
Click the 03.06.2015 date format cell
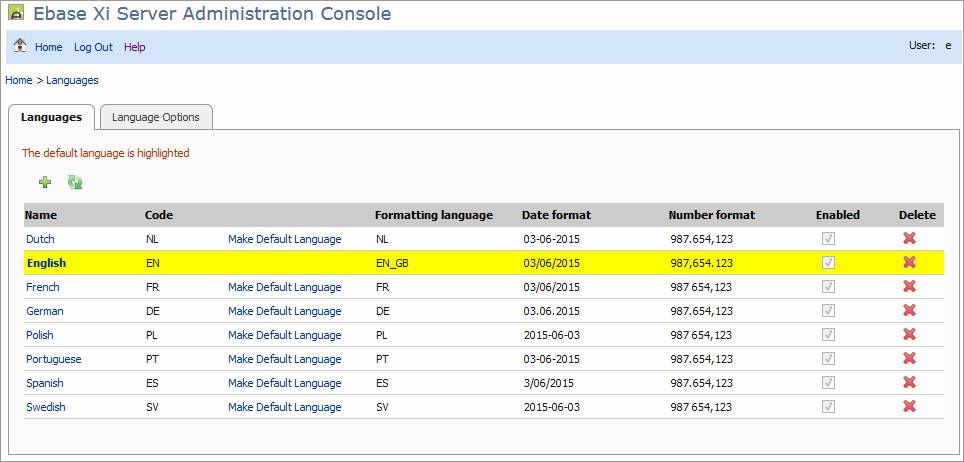point(551,311)
